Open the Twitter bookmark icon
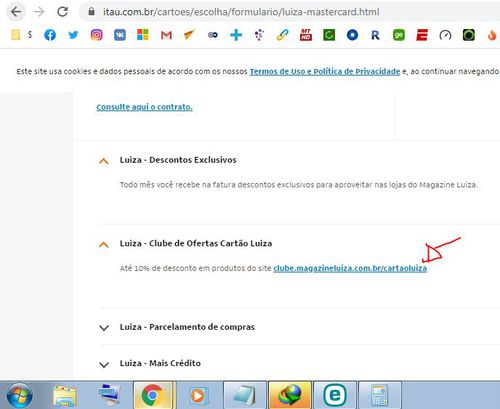 point(73,35)
